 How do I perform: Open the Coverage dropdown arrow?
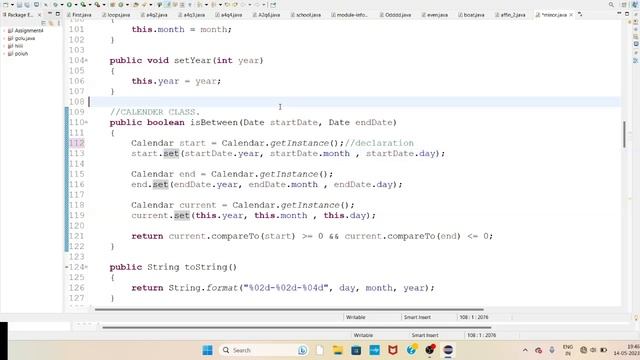[x=90, y=5]
